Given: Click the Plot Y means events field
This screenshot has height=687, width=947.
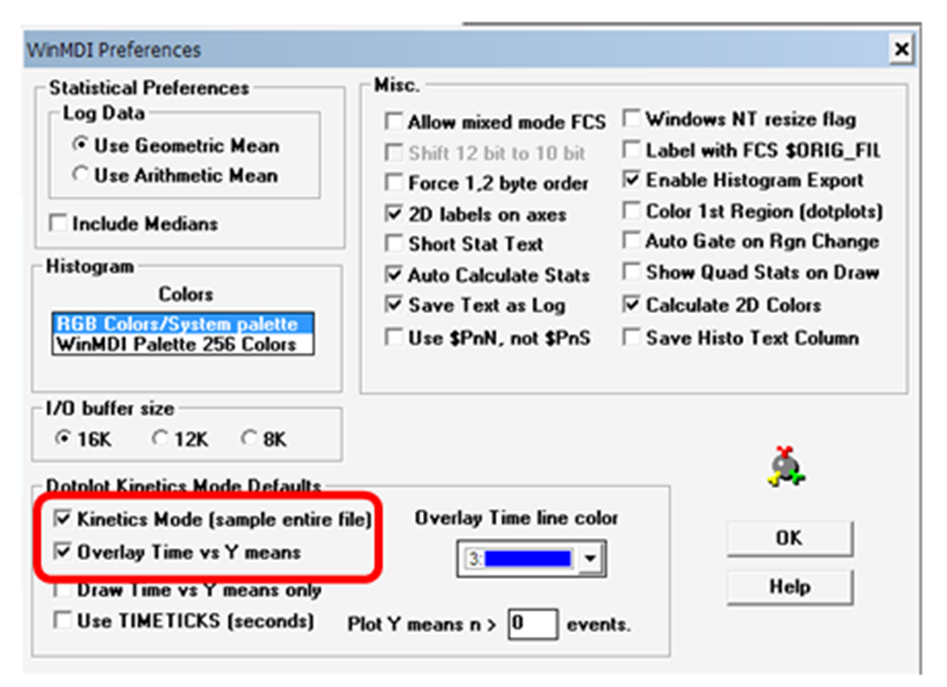Looking at the screenshot, I should [532, 624].
